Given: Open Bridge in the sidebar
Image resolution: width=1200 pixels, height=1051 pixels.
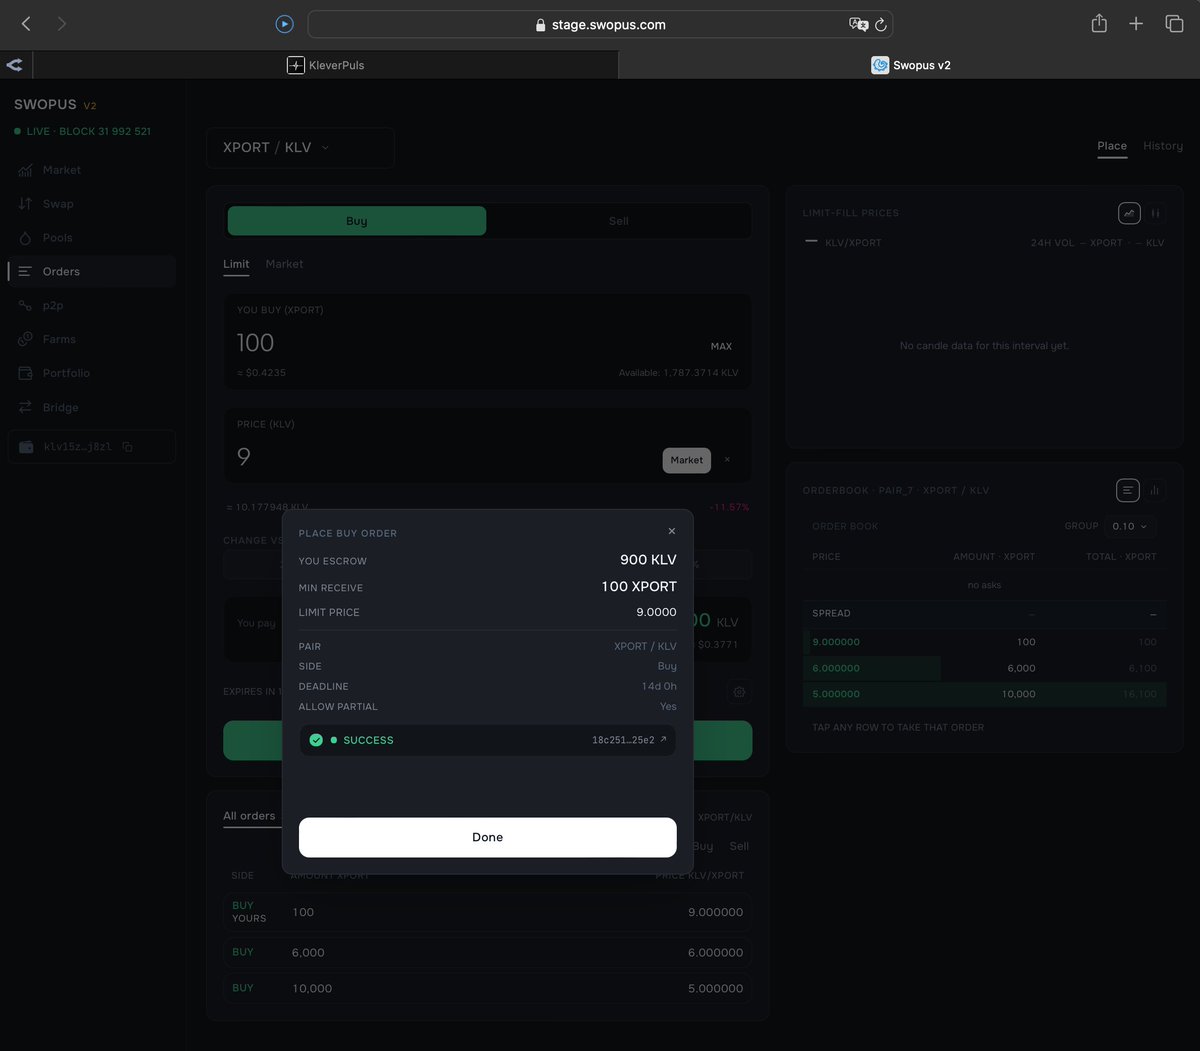Looking at the screenshot, I should click(x=92, y=407).
